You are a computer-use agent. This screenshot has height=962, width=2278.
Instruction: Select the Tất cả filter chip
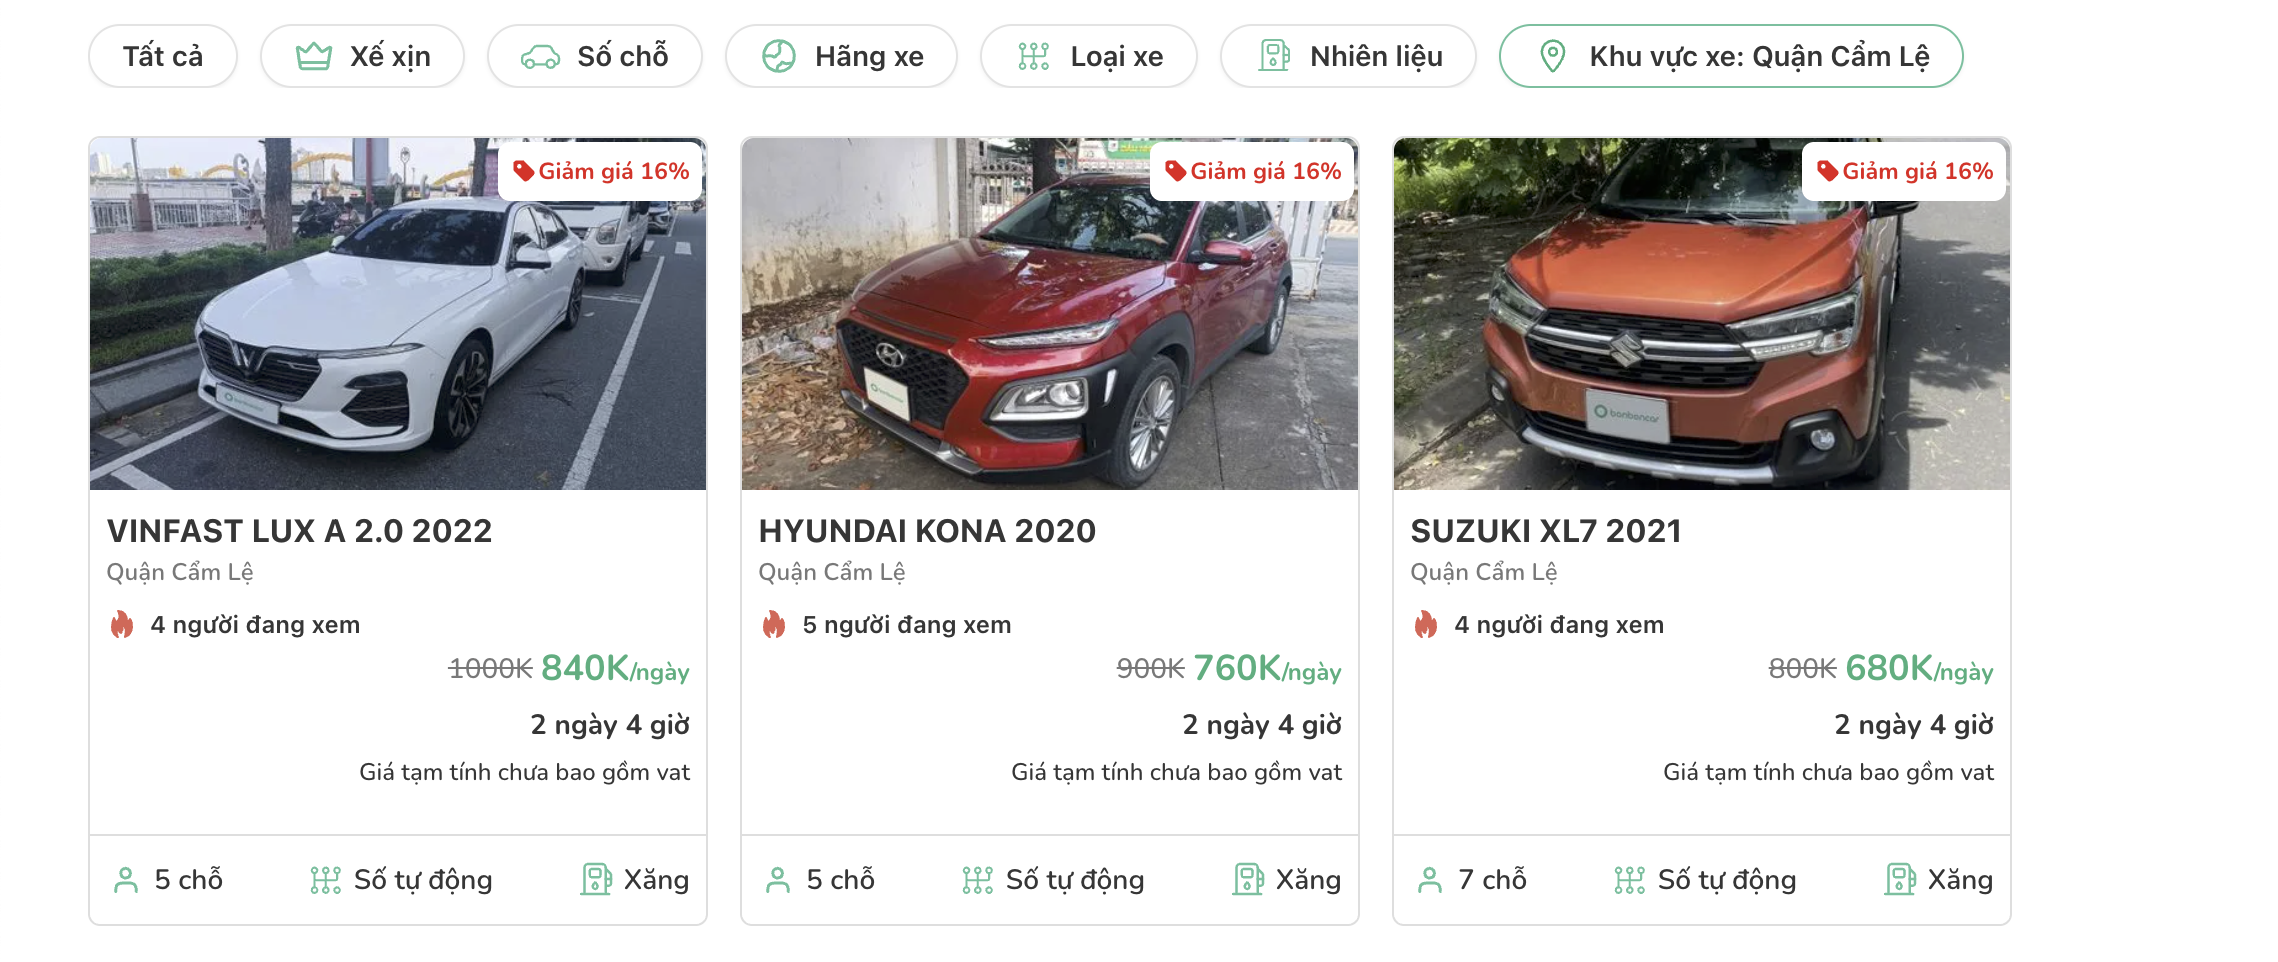point(163,56)
